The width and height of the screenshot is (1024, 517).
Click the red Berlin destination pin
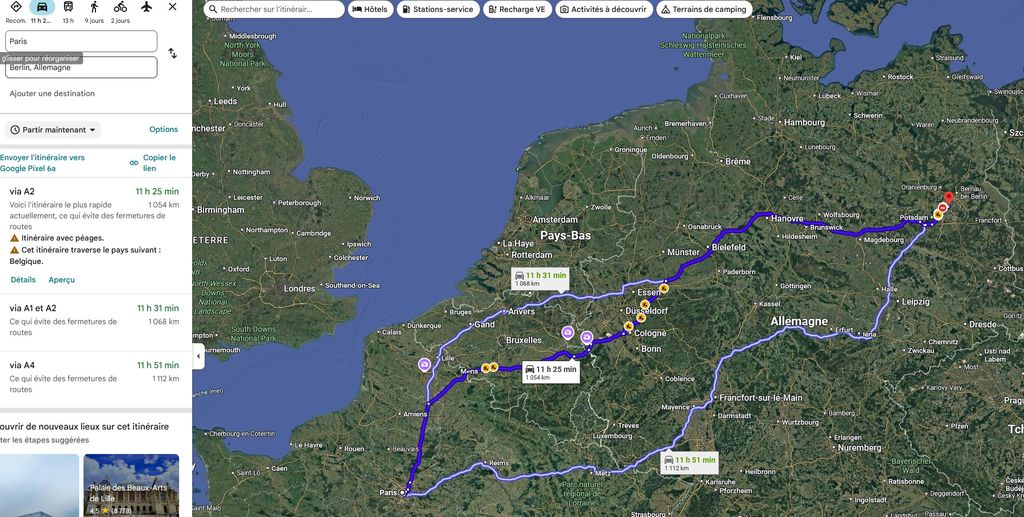[949, 197]
